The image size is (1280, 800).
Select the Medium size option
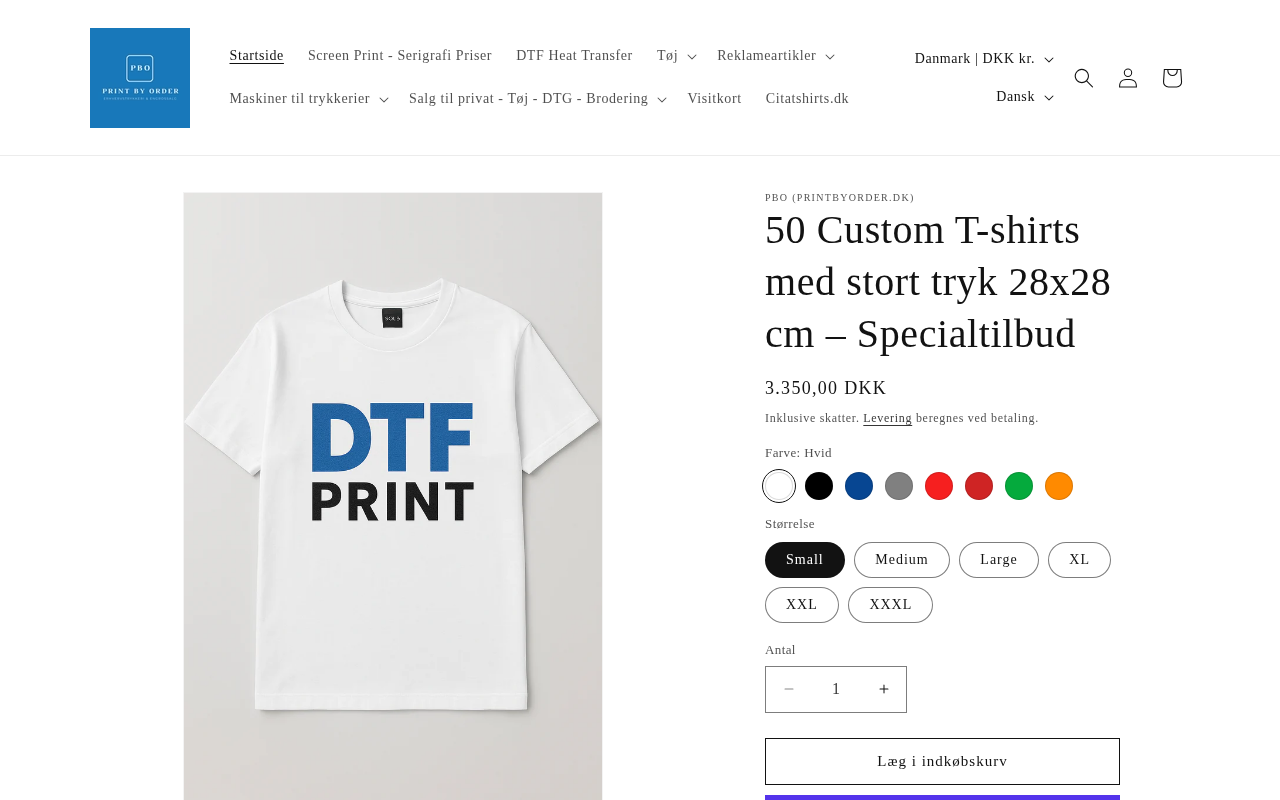click(901, 560)
